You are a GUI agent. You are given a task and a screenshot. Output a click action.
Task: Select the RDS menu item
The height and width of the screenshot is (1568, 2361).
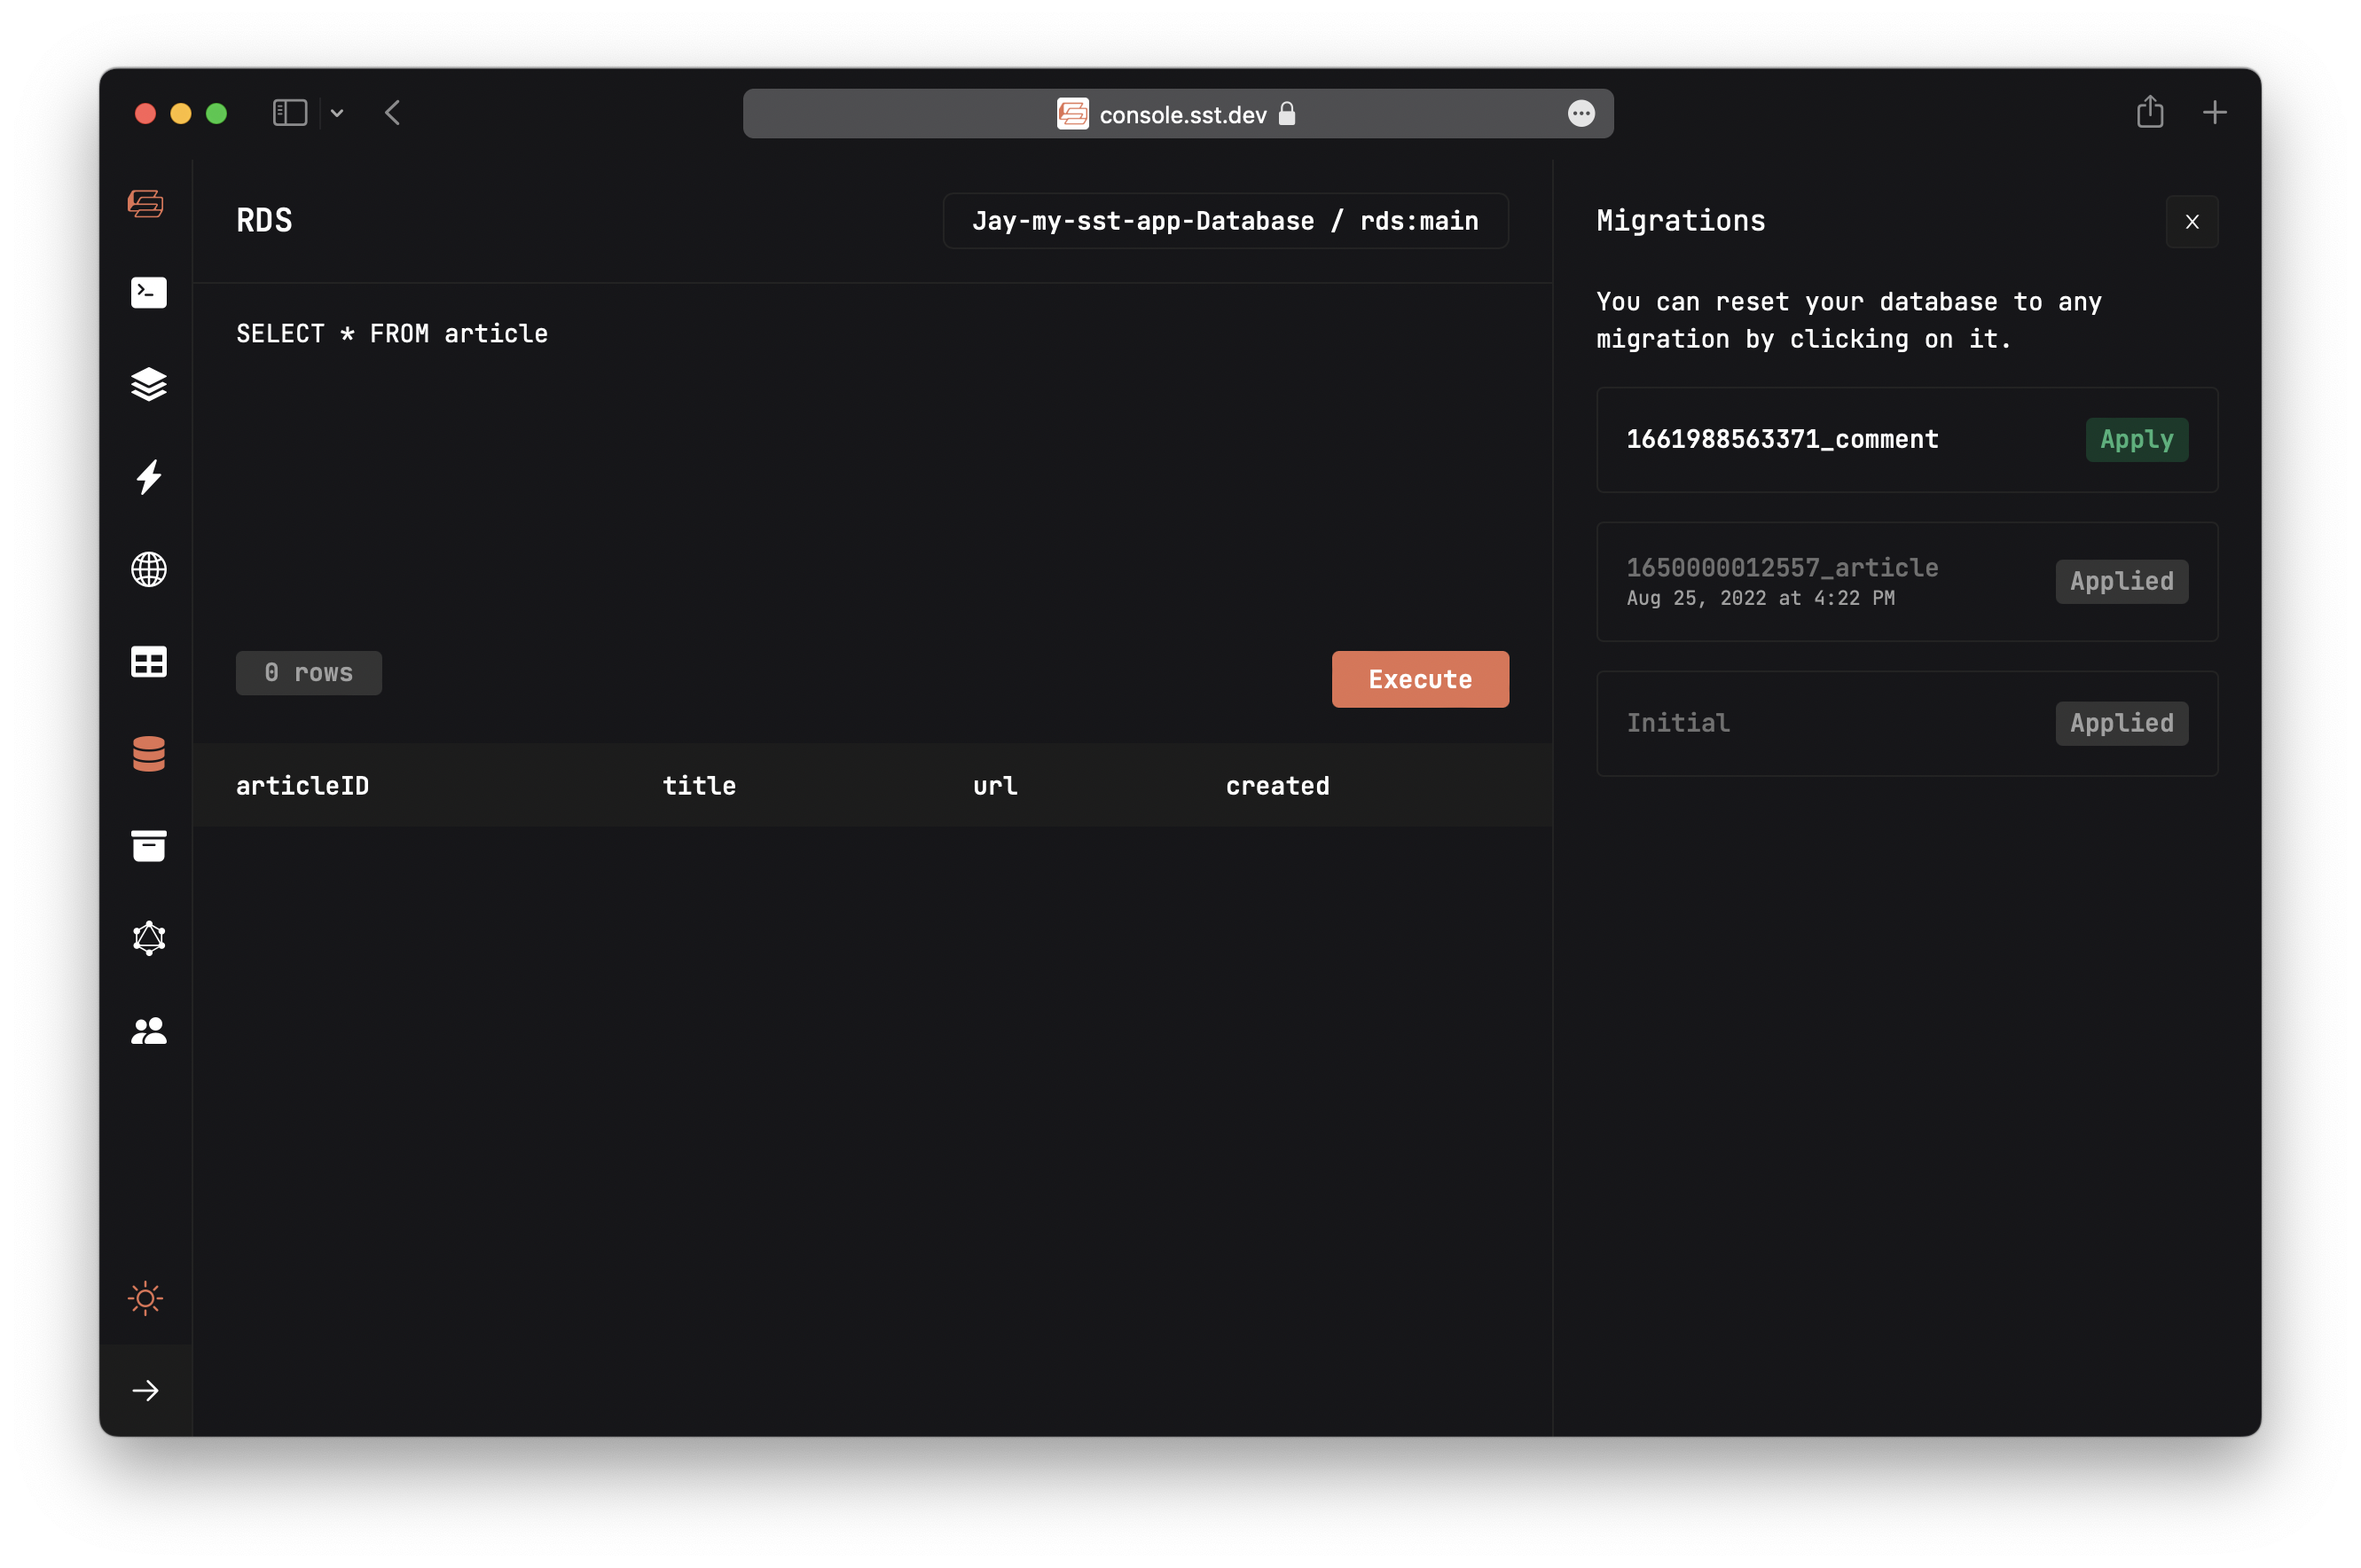[x=147, y=754]
